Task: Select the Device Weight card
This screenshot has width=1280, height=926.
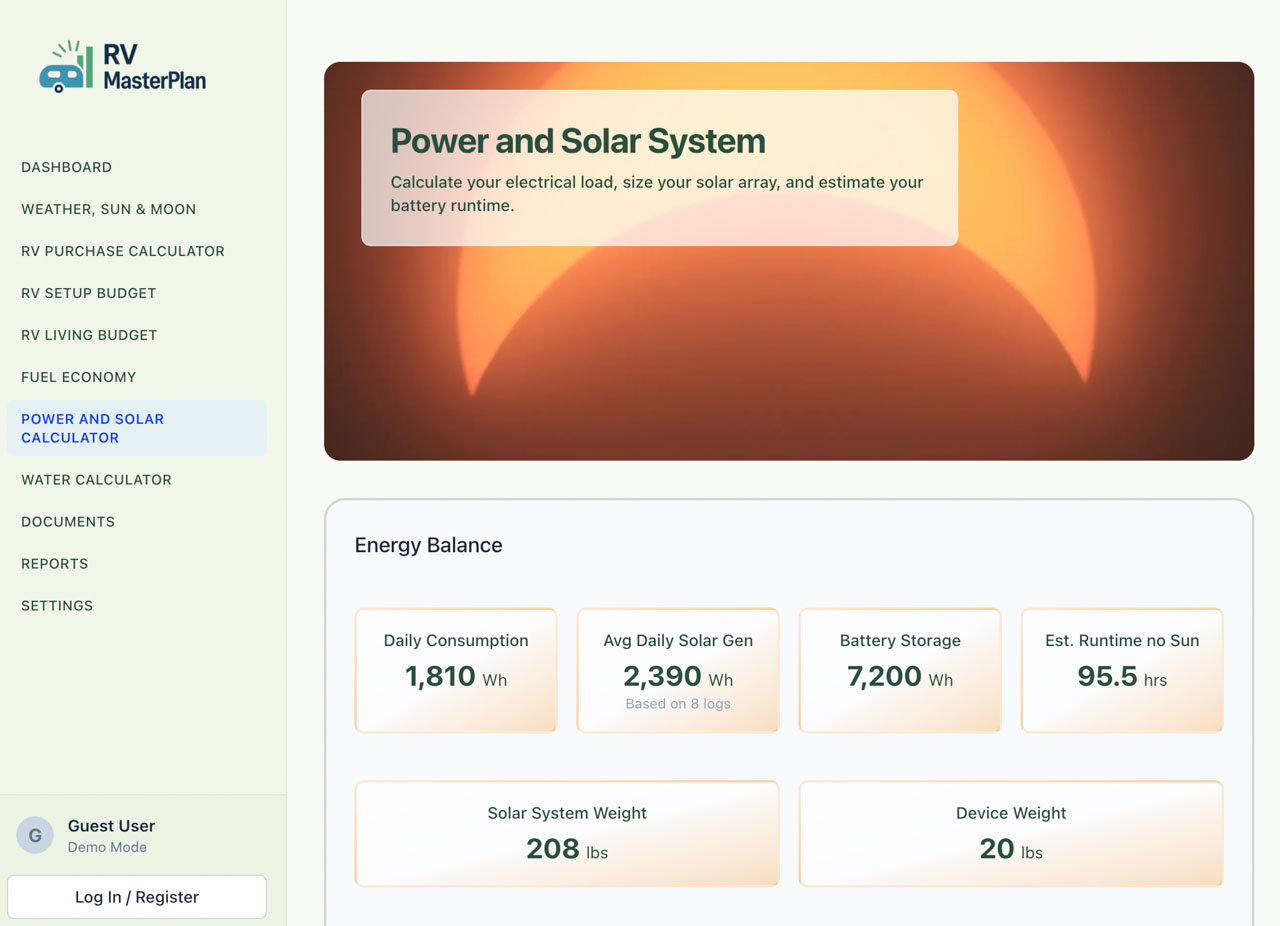Action: [x=1011, y=833]
